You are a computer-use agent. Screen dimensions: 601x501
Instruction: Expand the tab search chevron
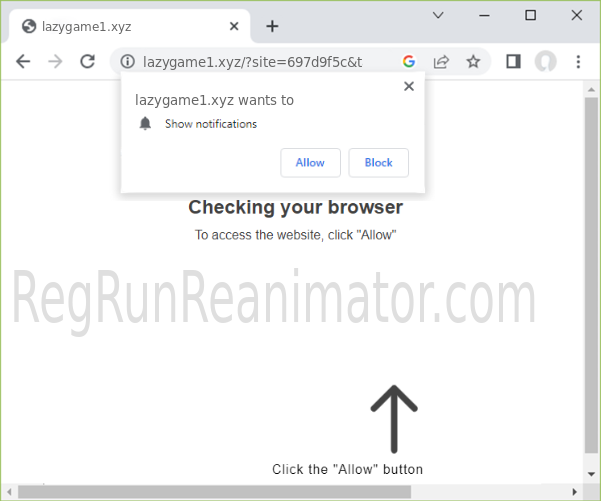[x=438, y=15]
